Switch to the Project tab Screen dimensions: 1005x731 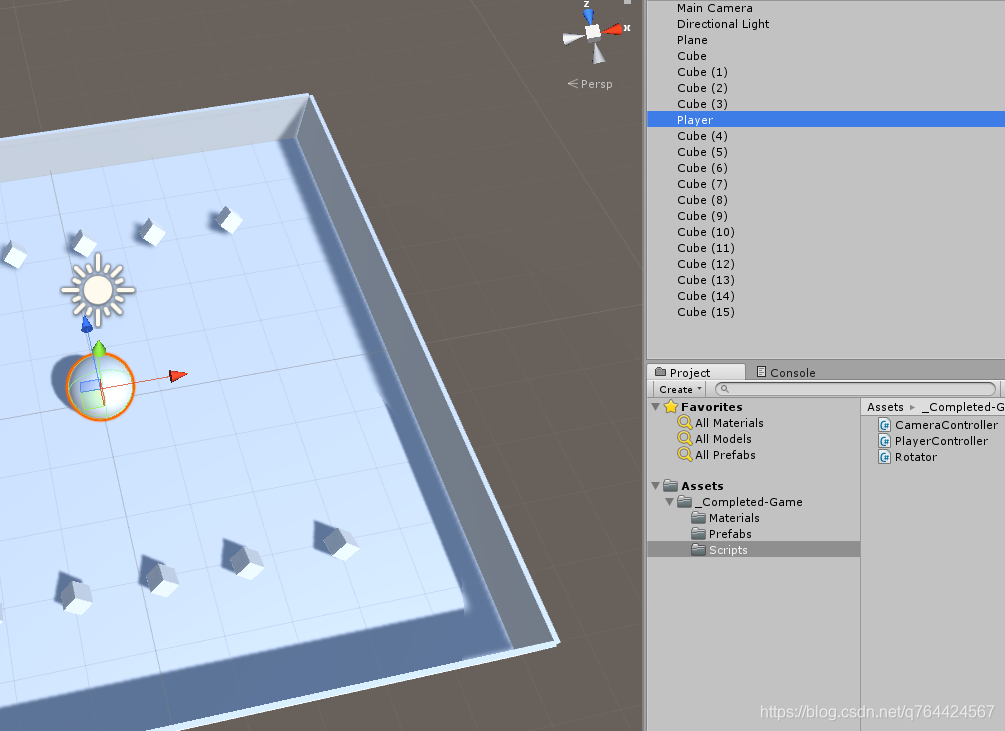pyautogui.click(x=697, y=372)
